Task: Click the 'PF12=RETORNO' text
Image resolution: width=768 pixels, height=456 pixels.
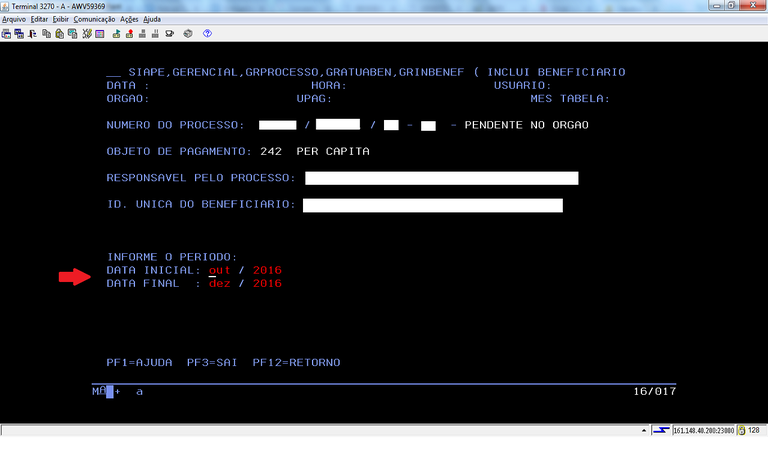Action: tap(296, 363)
